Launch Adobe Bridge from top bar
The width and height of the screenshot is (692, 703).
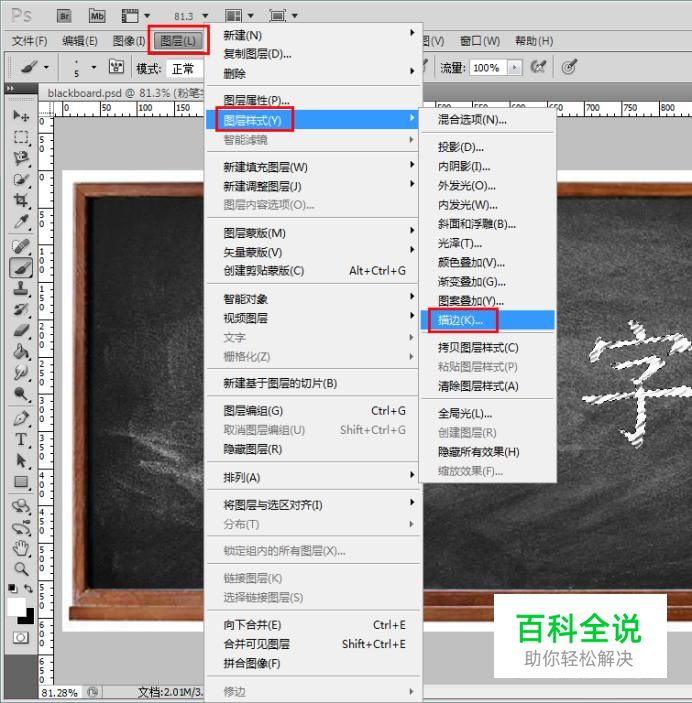pos(64,16)
